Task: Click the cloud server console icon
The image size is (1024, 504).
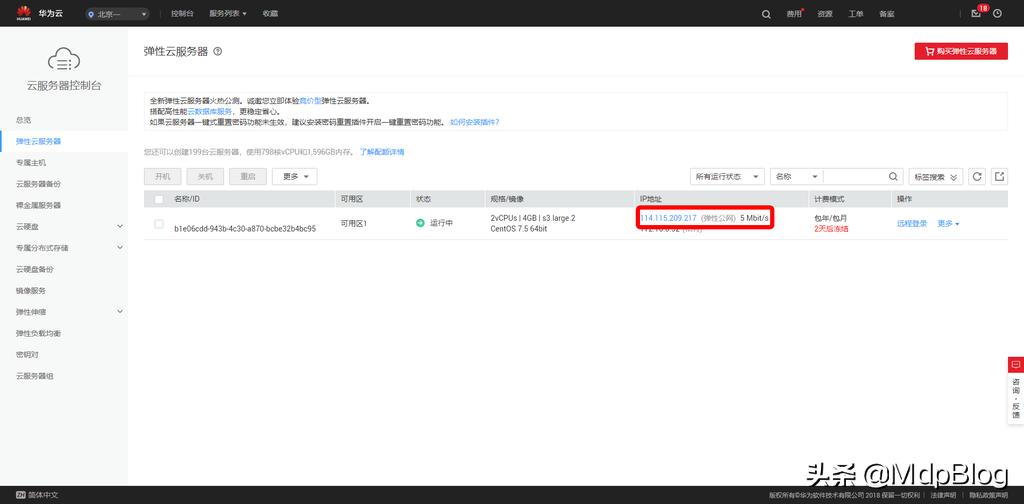Action: (64, 59)
